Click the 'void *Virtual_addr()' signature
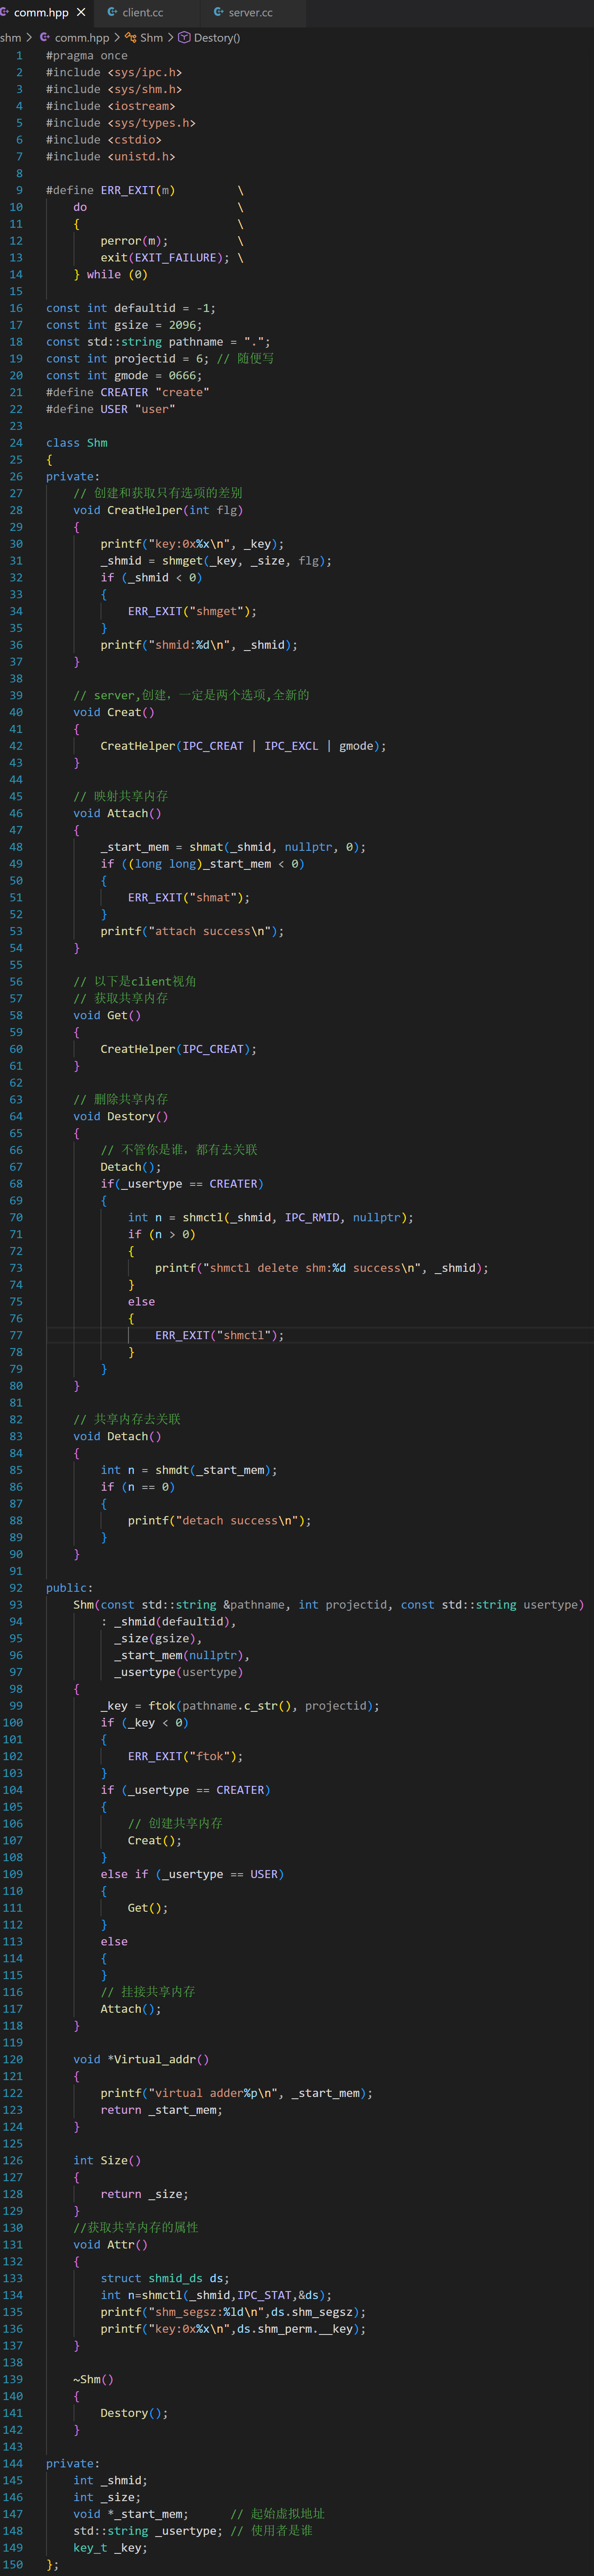 [x=141, y=2059]
